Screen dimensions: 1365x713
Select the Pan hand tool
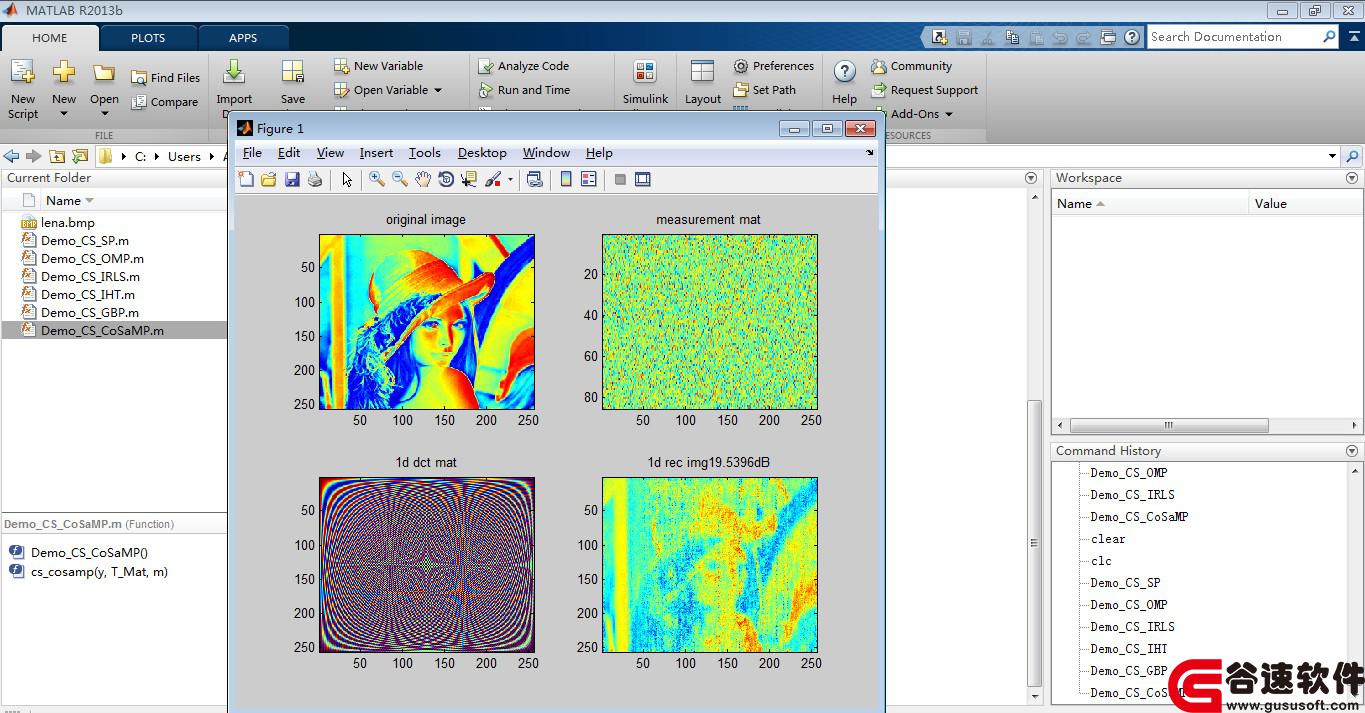tap(423, 179)
